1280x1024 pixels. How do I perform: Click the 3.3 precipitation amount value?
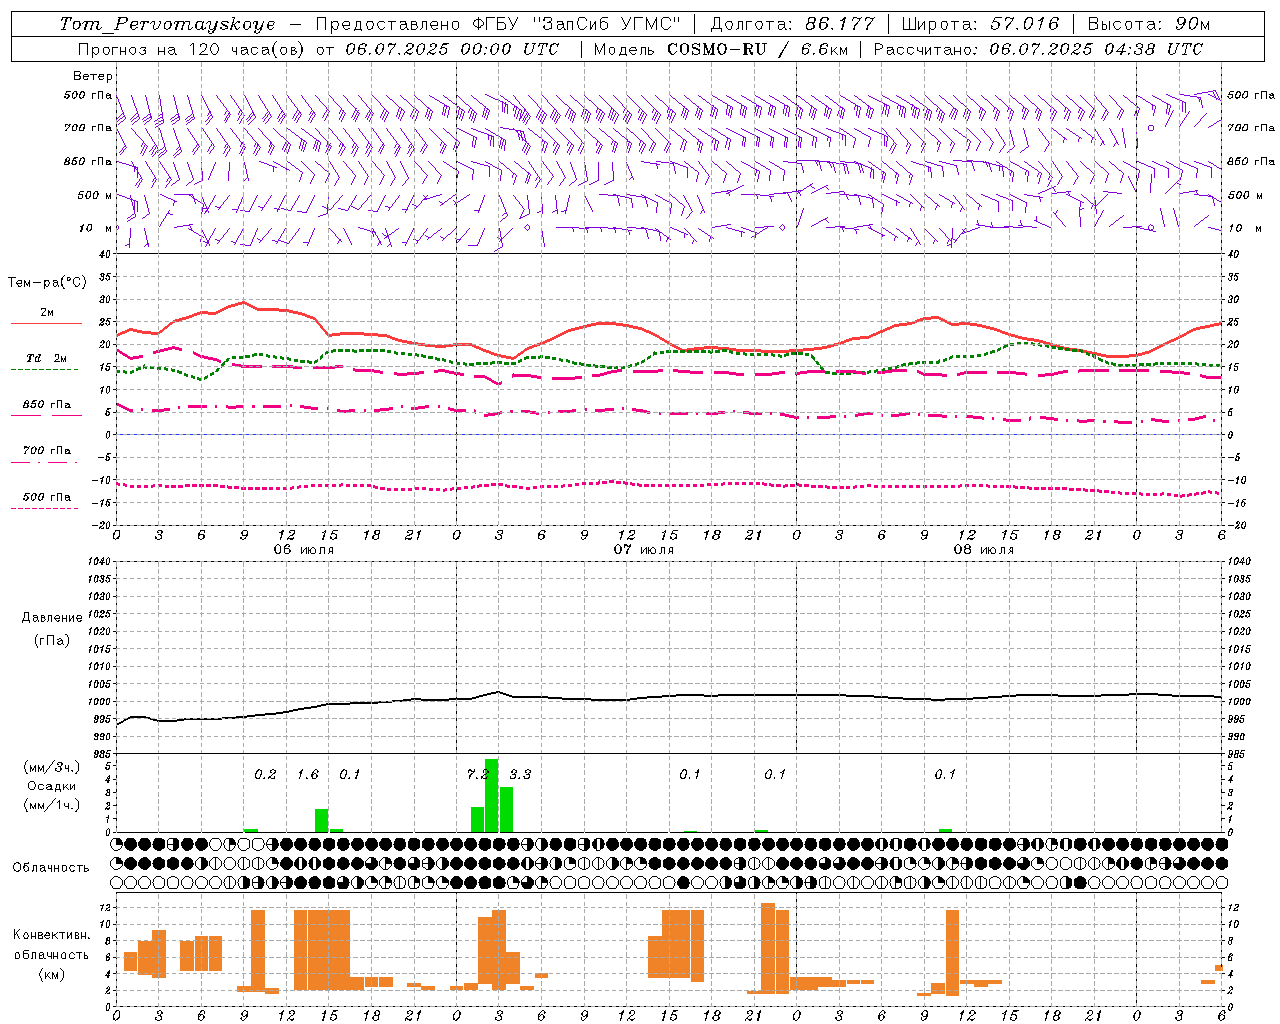coord(520,774)
